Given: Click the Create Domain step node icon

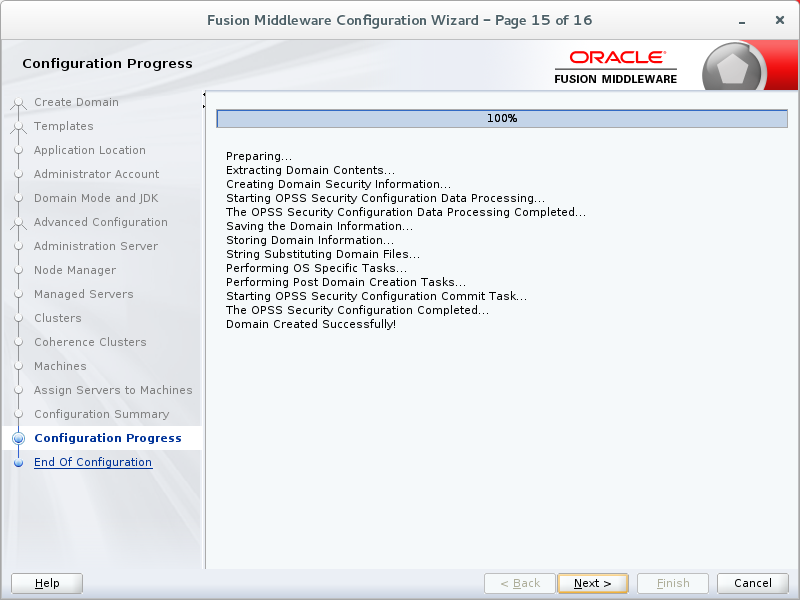Looking at the screenshot, I should pyautogui.click(x=18, y=104).
